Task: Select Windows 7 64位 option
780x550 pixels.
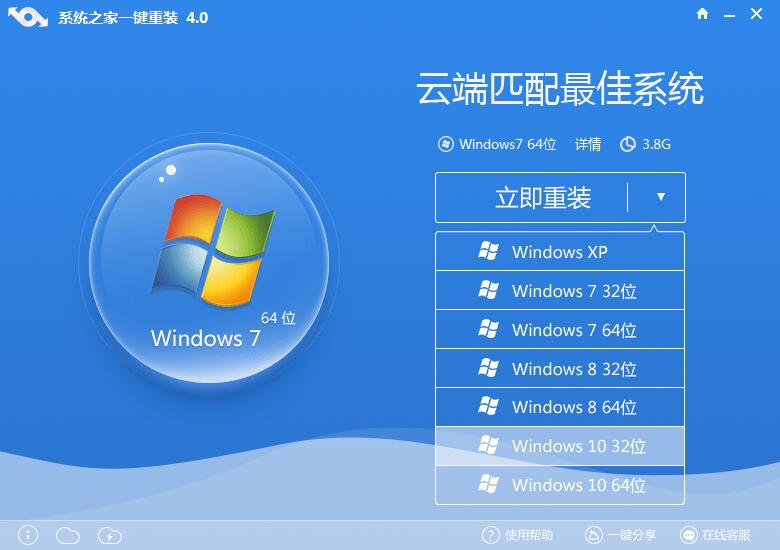Action: (560, 329)
